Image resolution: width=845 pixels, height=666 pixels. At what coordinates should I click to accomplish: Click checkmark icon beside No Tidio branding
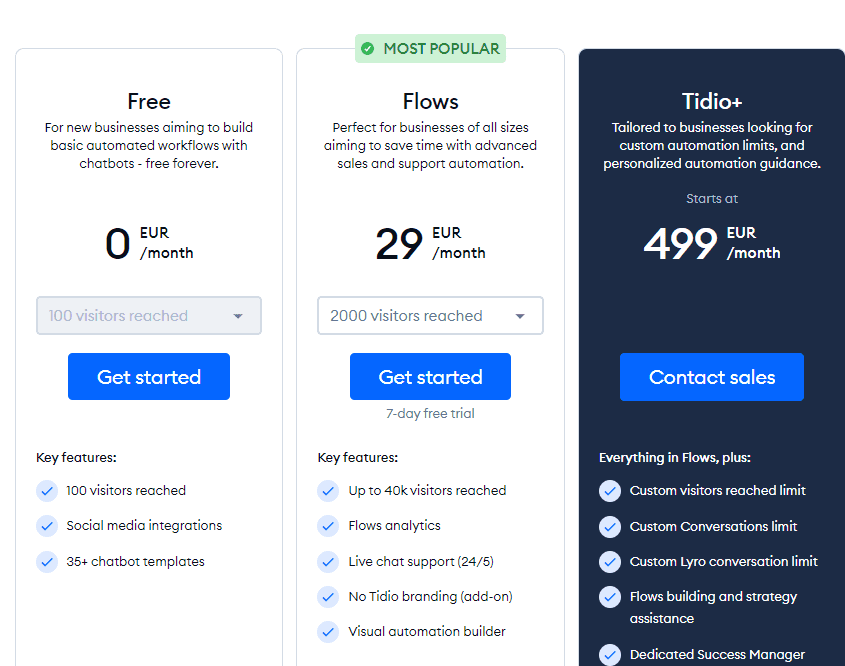click(x=328, y=597)
